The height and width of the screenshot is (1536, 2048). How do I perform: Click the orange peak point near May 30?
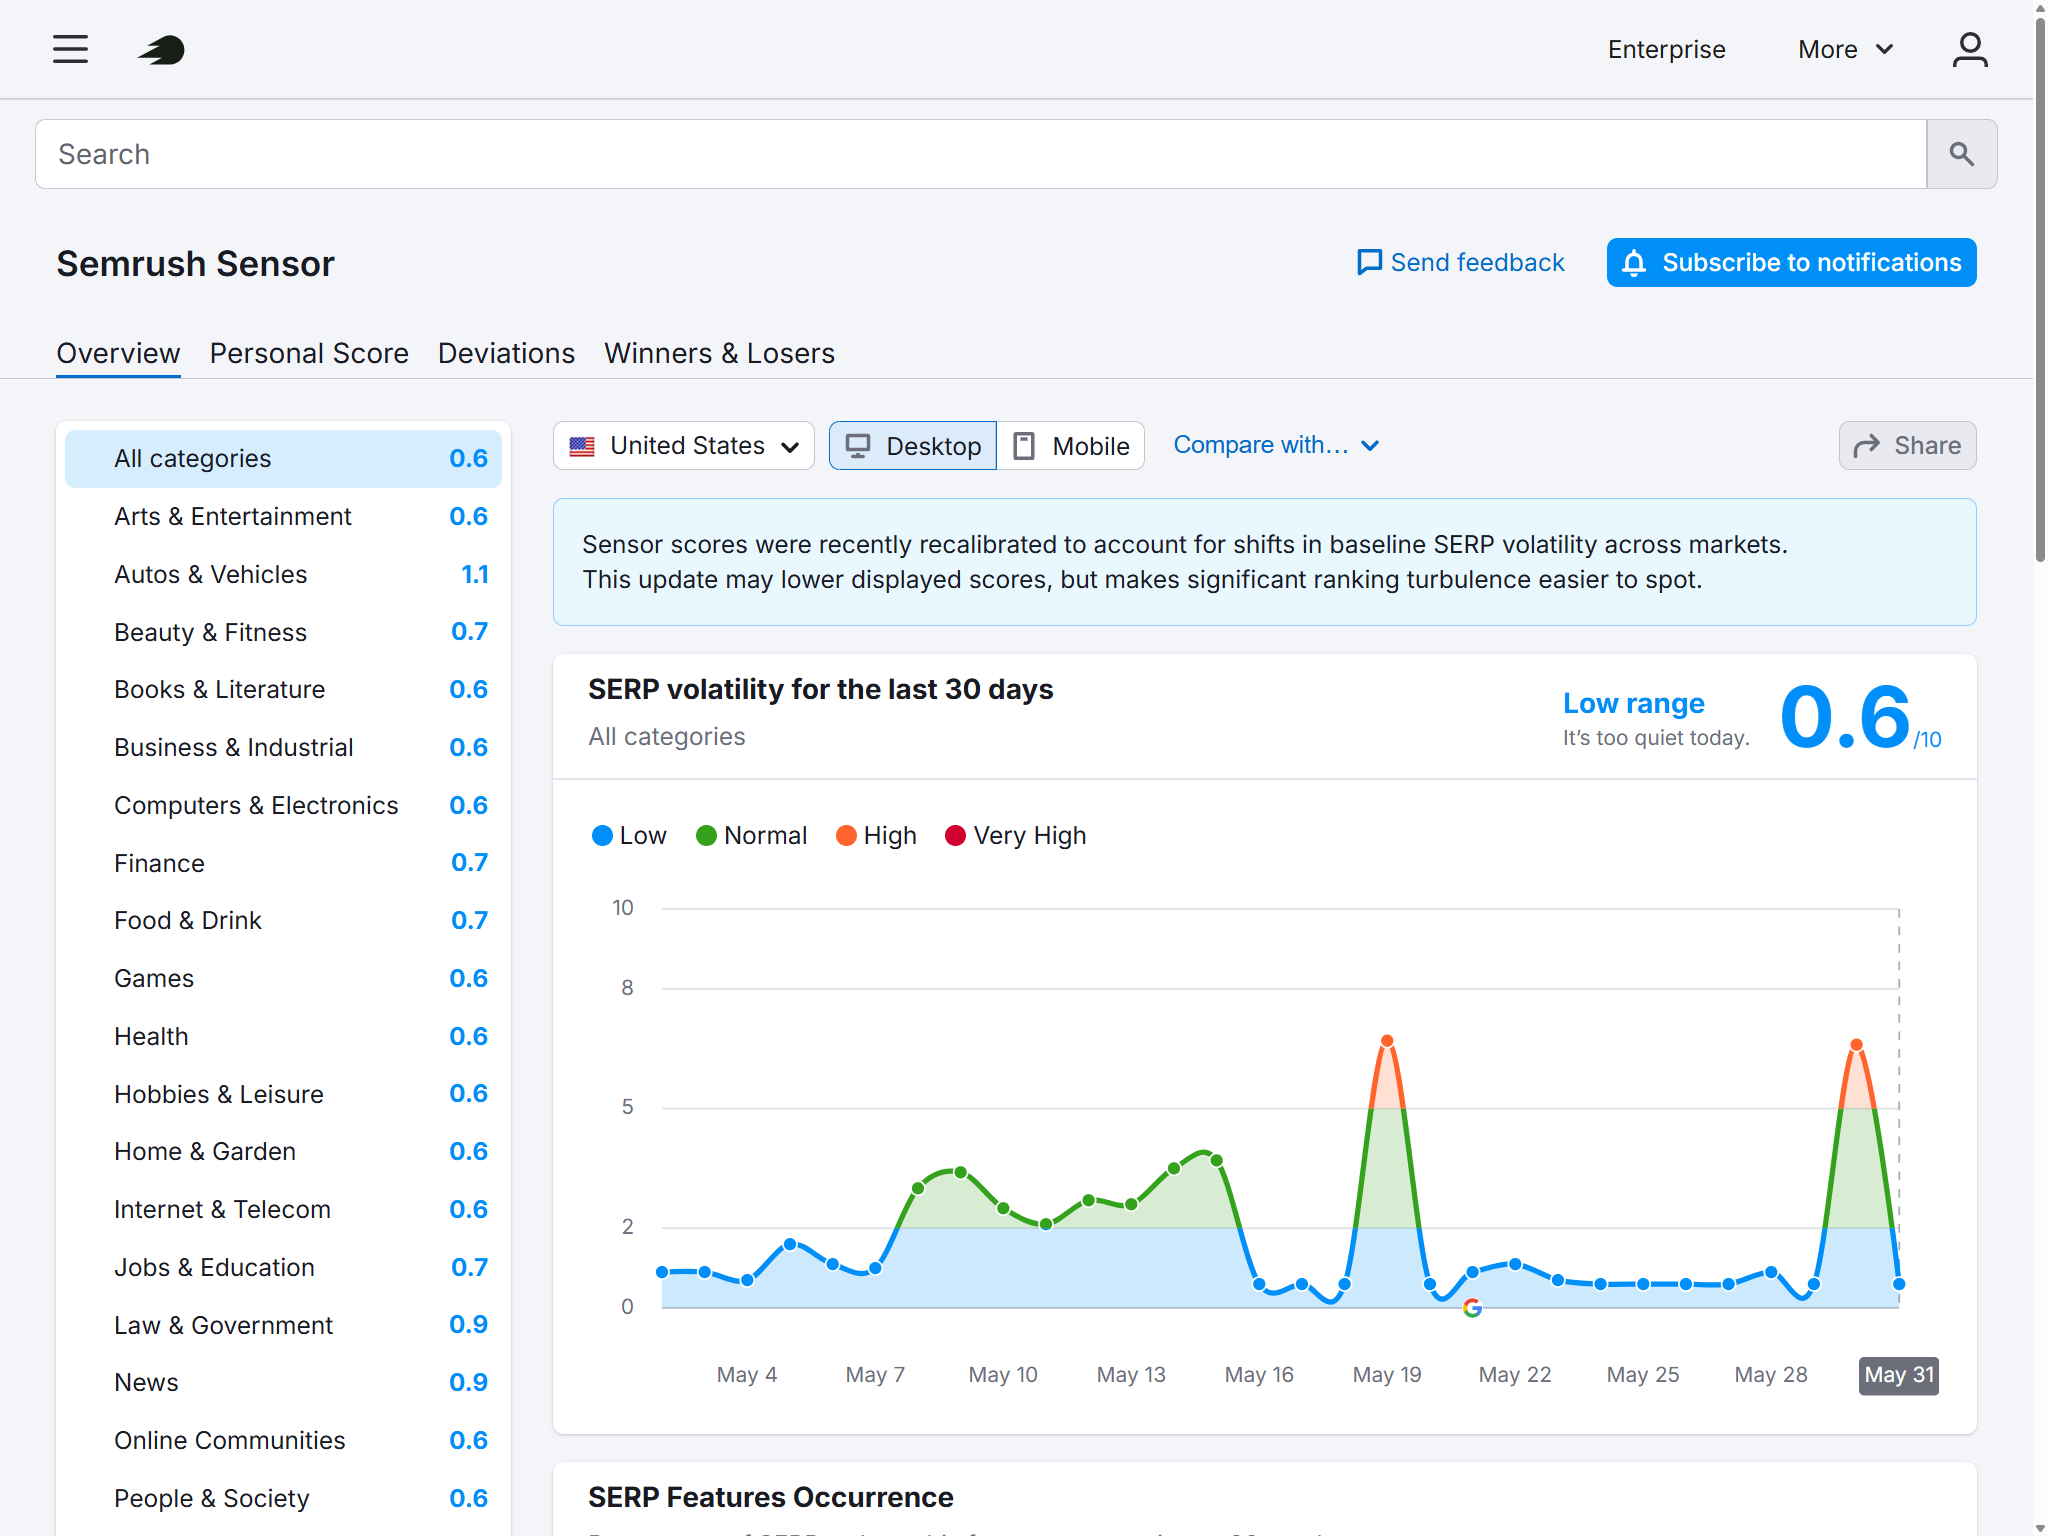(1857, 1045)
